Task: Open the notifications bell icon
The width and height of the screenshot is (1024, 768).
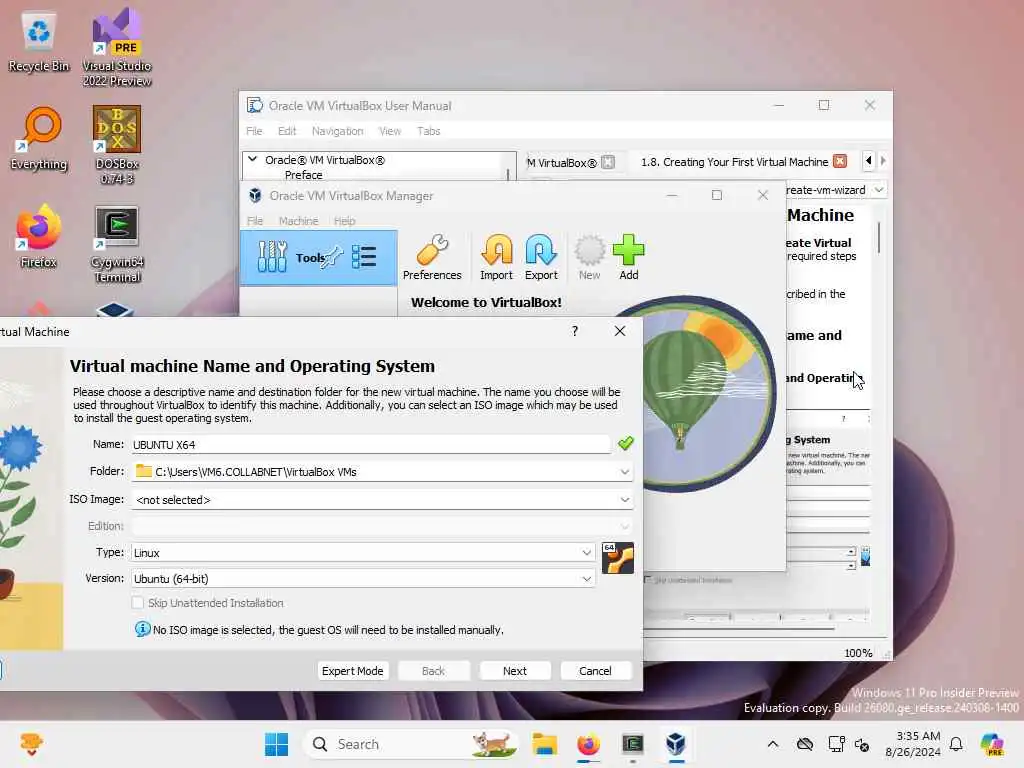Action: point(956,744)
